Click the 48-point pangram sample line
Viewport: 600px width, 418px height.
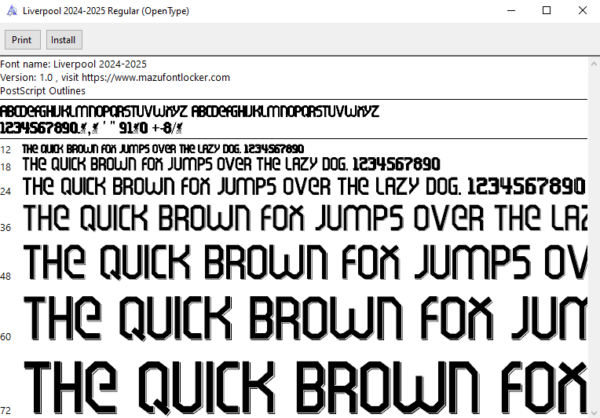[x=305, y=262]
